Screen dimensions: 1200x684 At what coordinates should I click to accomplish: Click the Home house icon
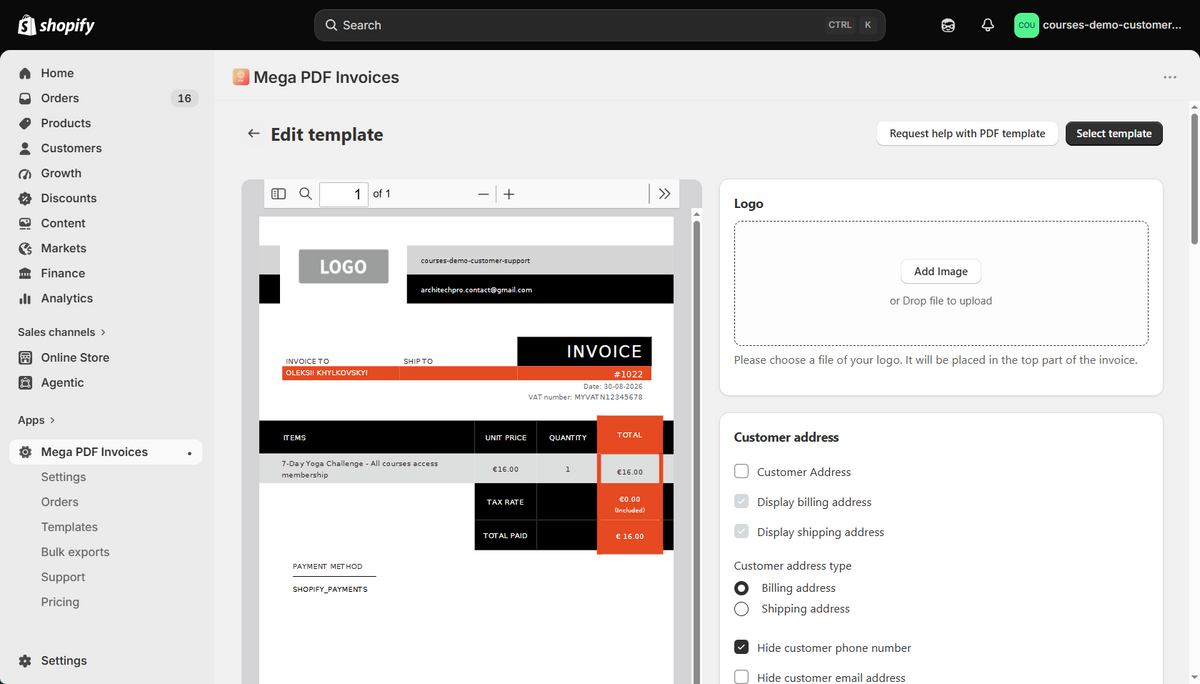point(25,73)
